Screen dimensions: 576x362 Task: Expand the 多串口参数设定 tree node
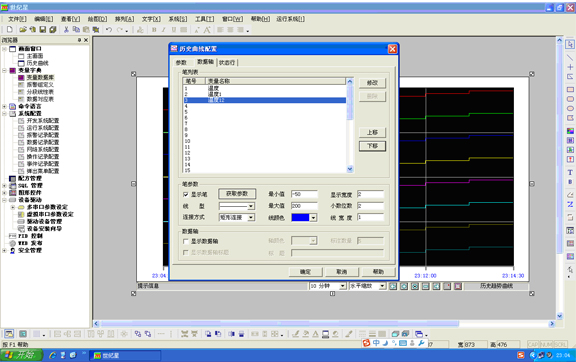click(x=12, y=207)
